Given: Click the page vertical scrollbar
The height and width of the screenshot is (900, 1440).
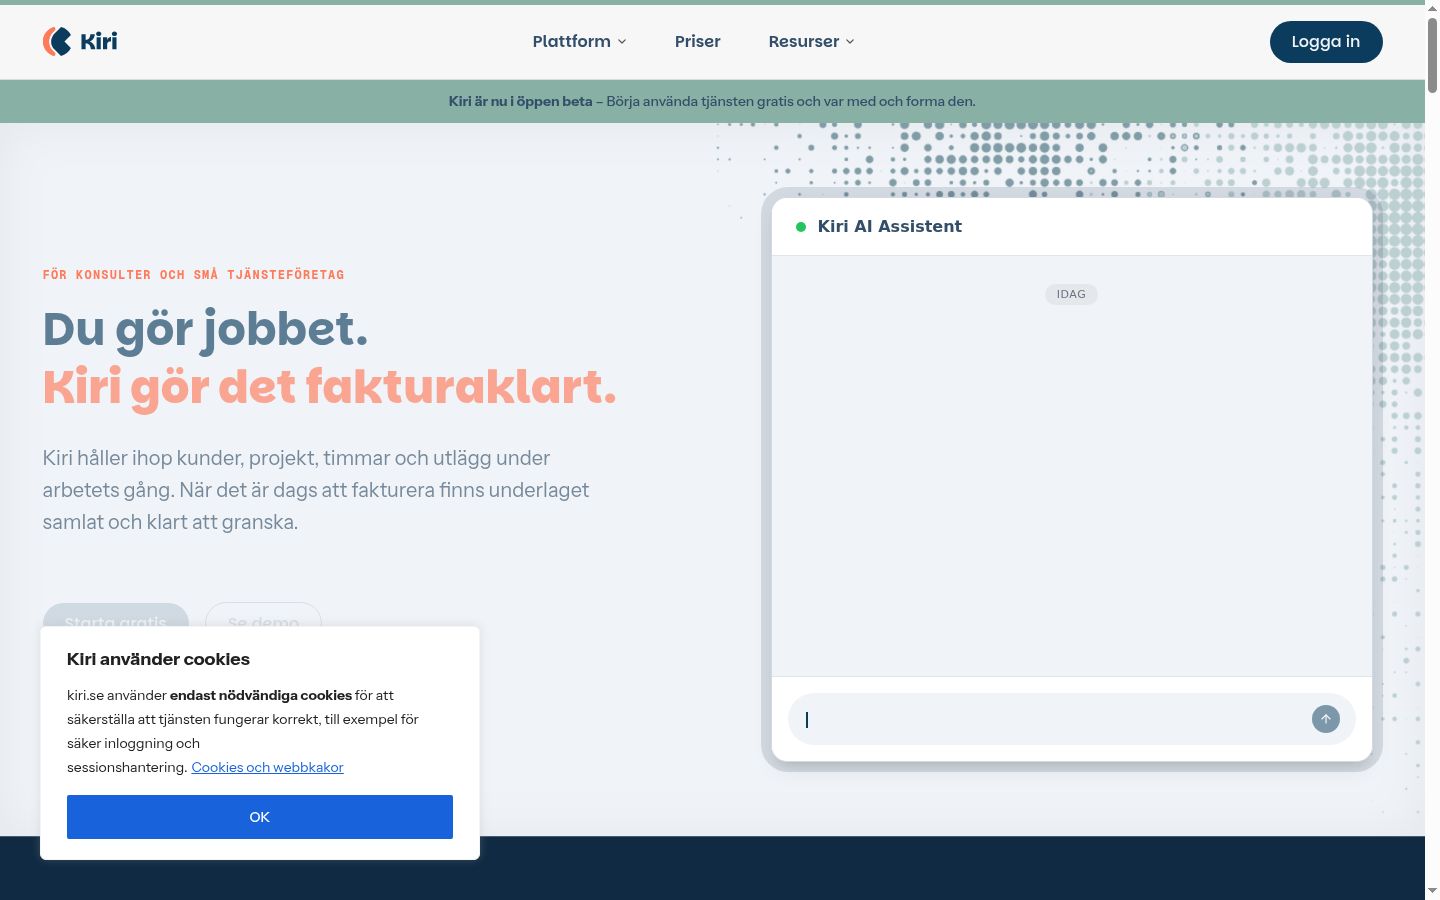Looking at the screenshot, I should click(1432, 450).
